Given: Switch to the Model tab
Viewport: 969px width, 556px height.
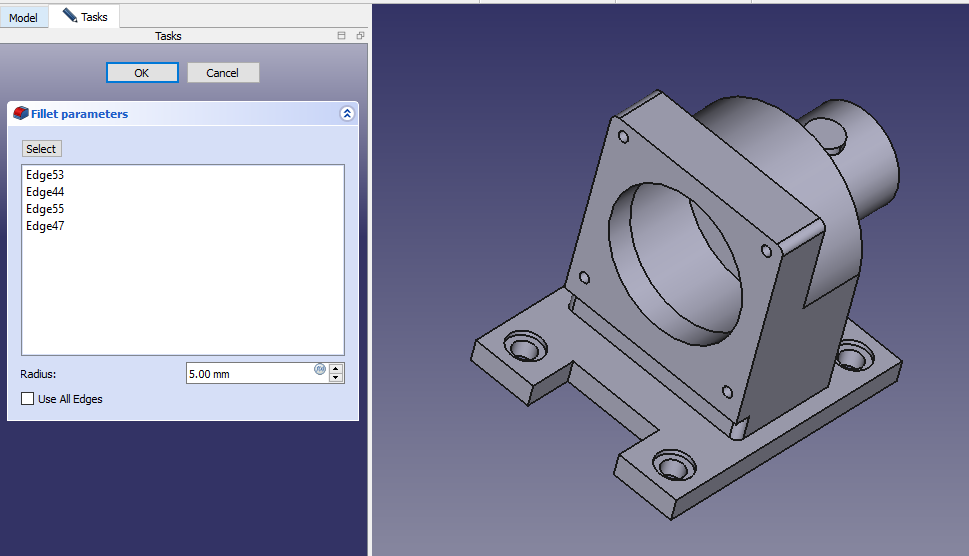Looking at the screenshot, I should tap(23, 18).
